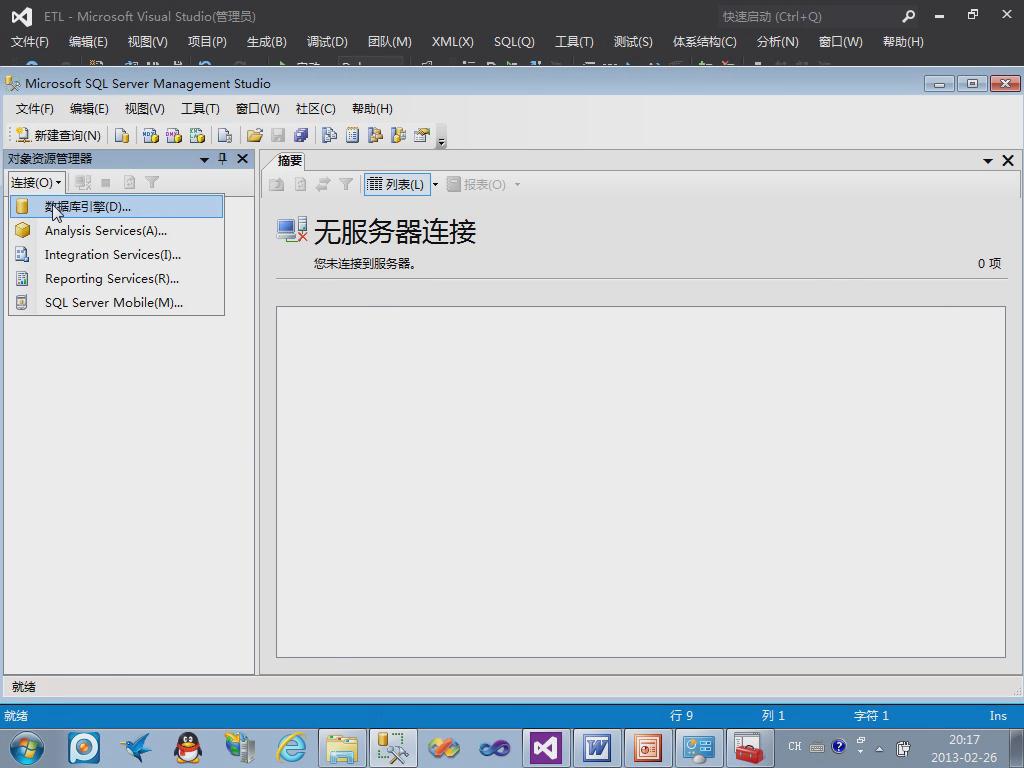Open the Visual Studio SQL(Q) menu

pyautogui.click(x=514, y=42)
